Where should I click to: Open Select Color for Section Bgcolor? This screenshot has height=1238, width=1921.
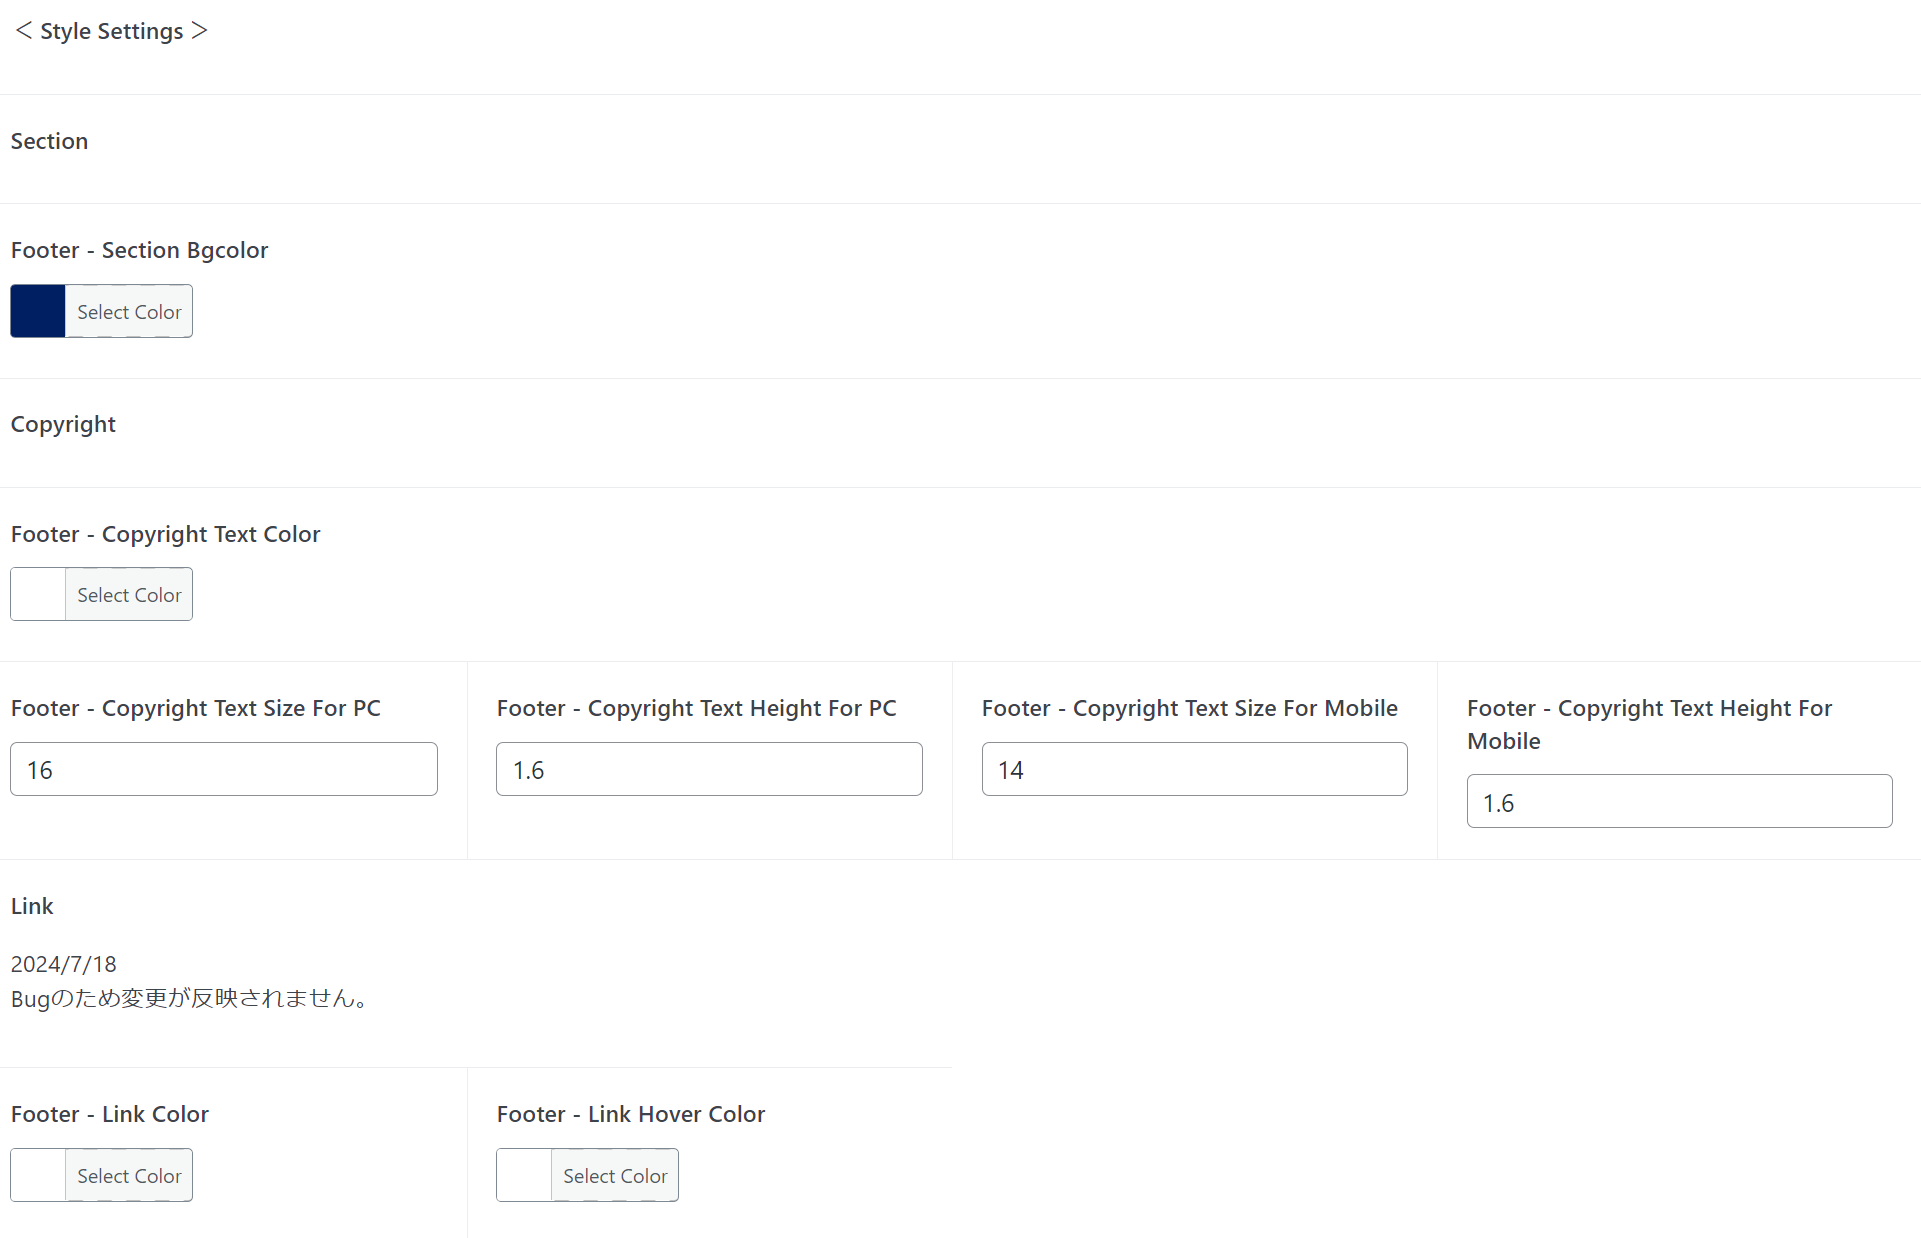pyautogui.click(x=129, y=311)
